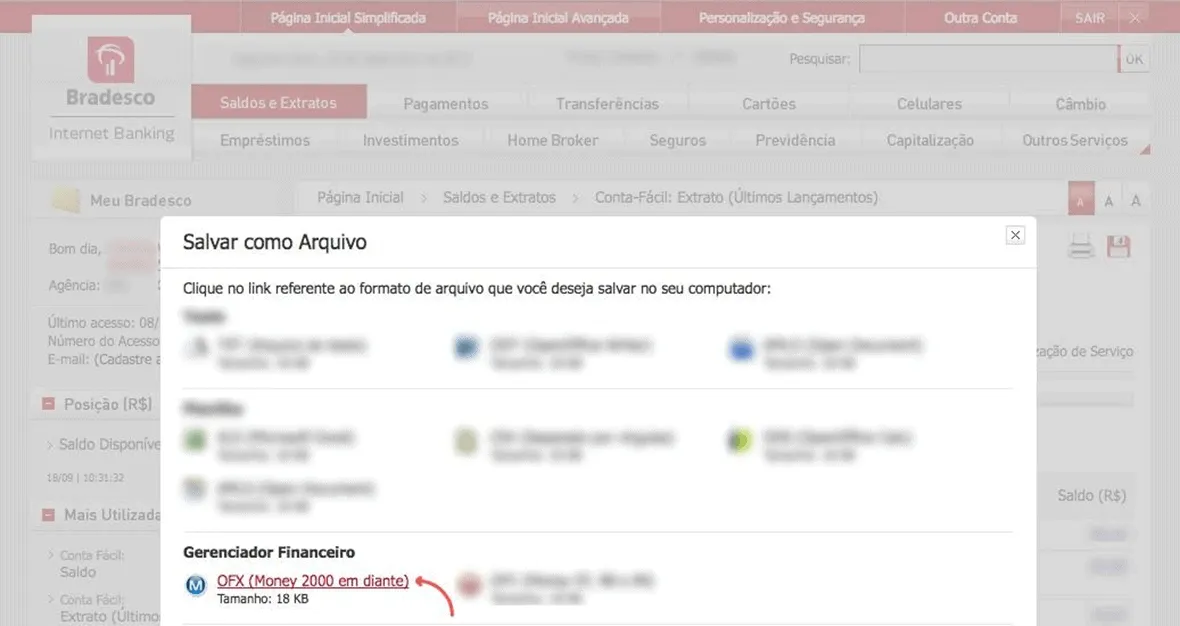Focus the Pesquisar search field
The width and height of the screenshot is (1180, 626).
point(988,59)
